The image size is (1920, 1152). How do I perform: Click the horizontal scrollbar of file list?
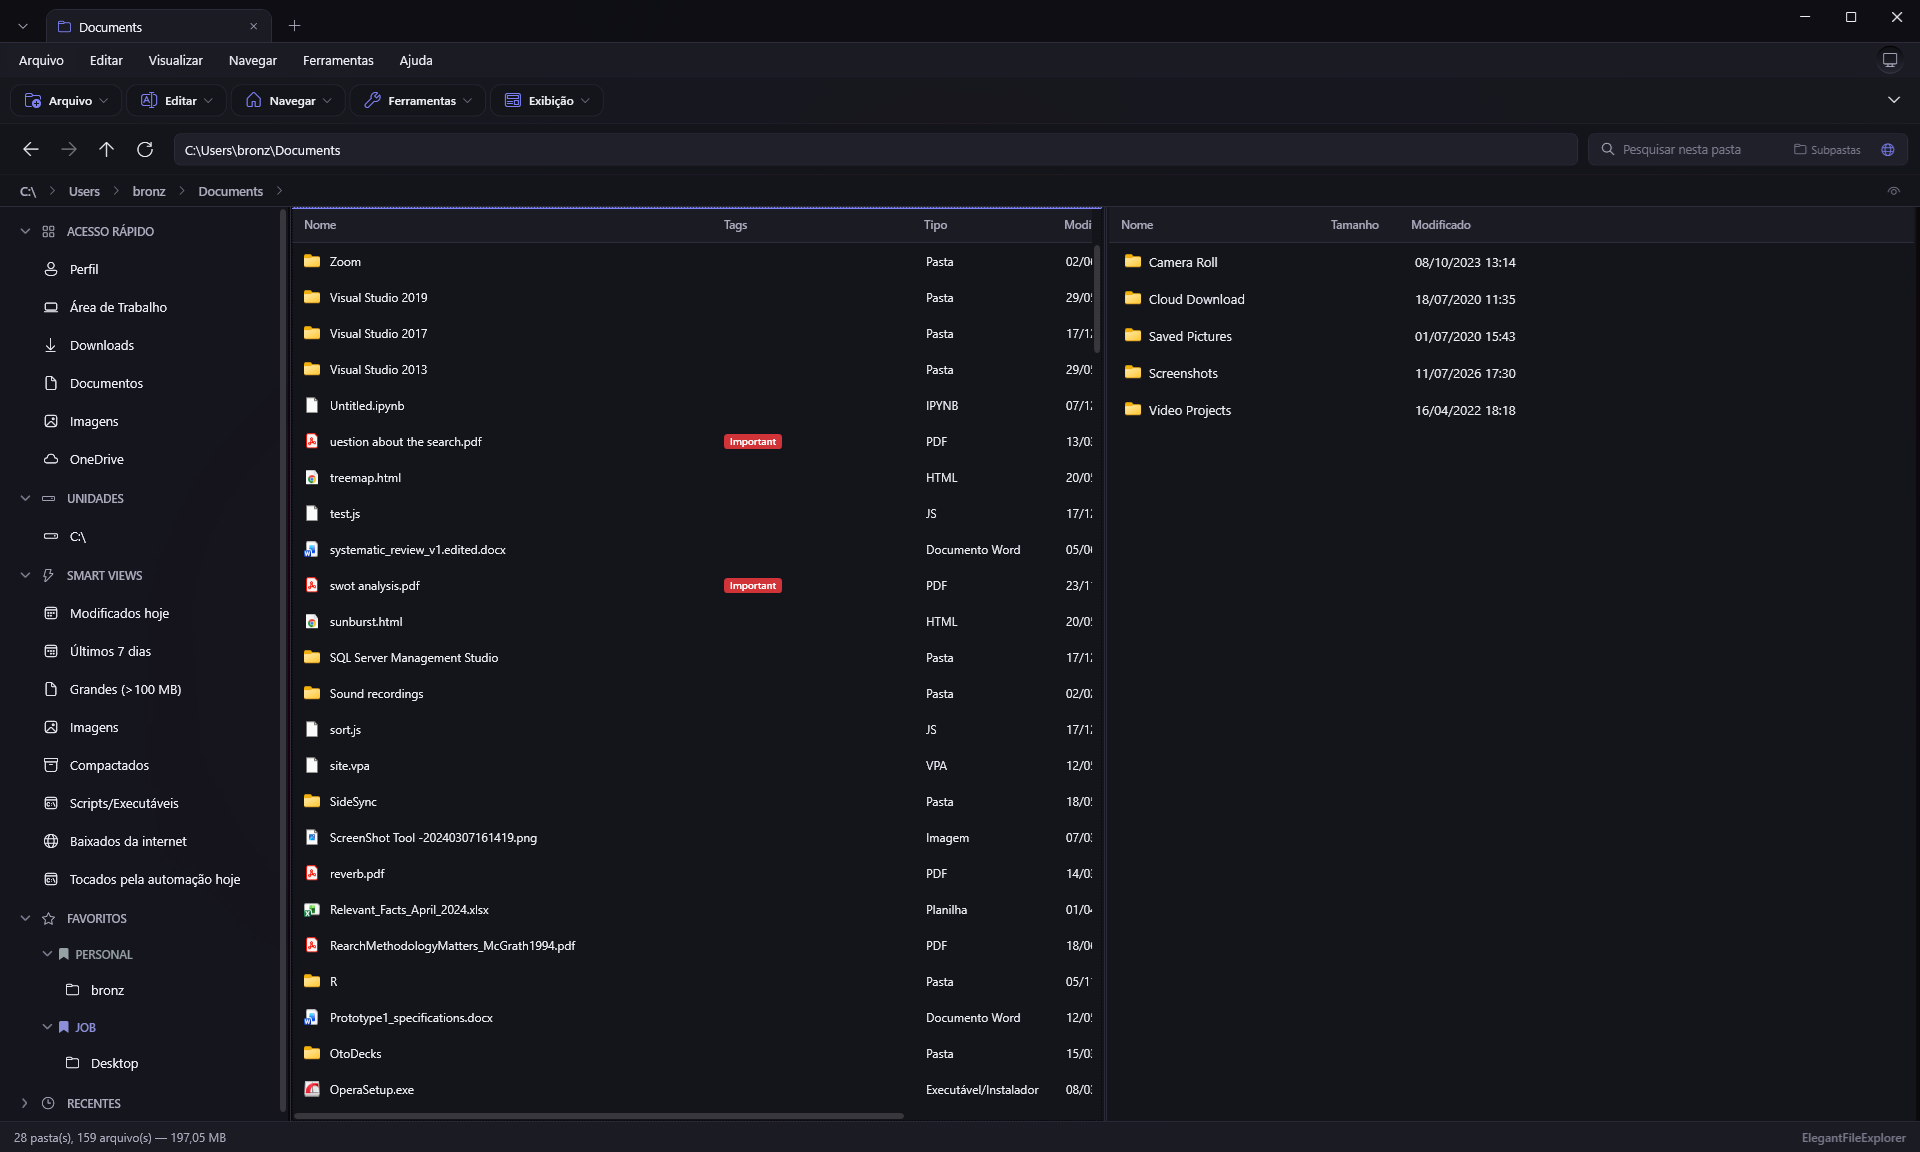point(598,1115)
